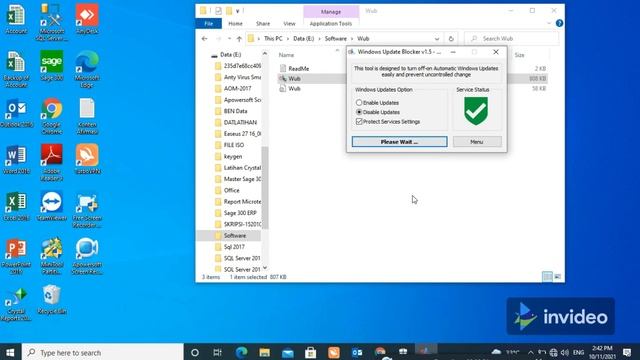Open Explorer help icon
This screenshot has height=360, width=640.
560,24
